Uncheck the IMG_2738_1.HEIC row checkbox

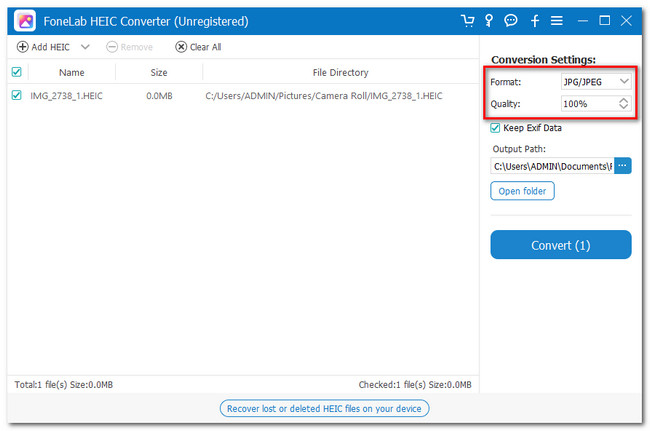[x=17, y=95]
